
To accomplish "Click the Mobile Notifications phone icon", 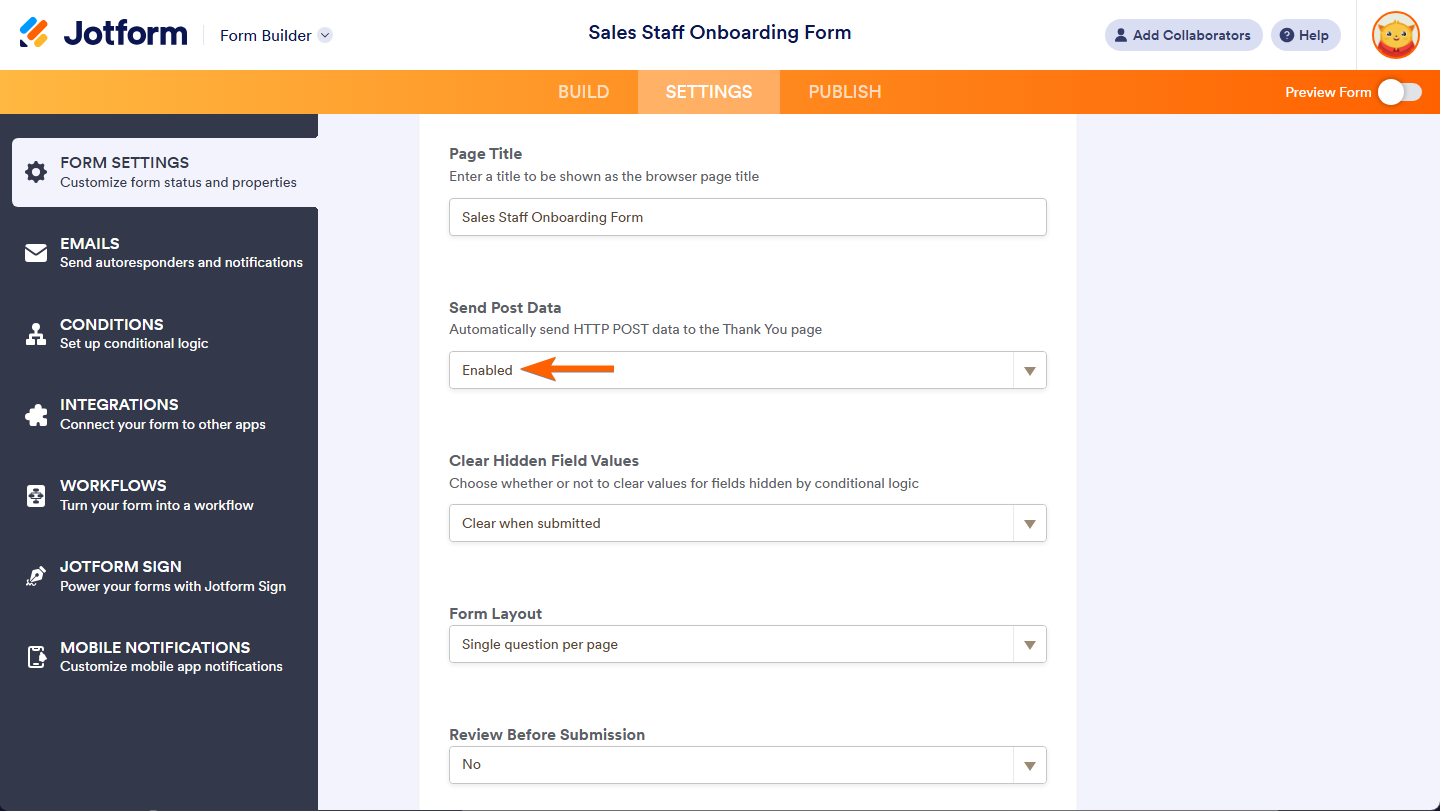I will (36, 657).
